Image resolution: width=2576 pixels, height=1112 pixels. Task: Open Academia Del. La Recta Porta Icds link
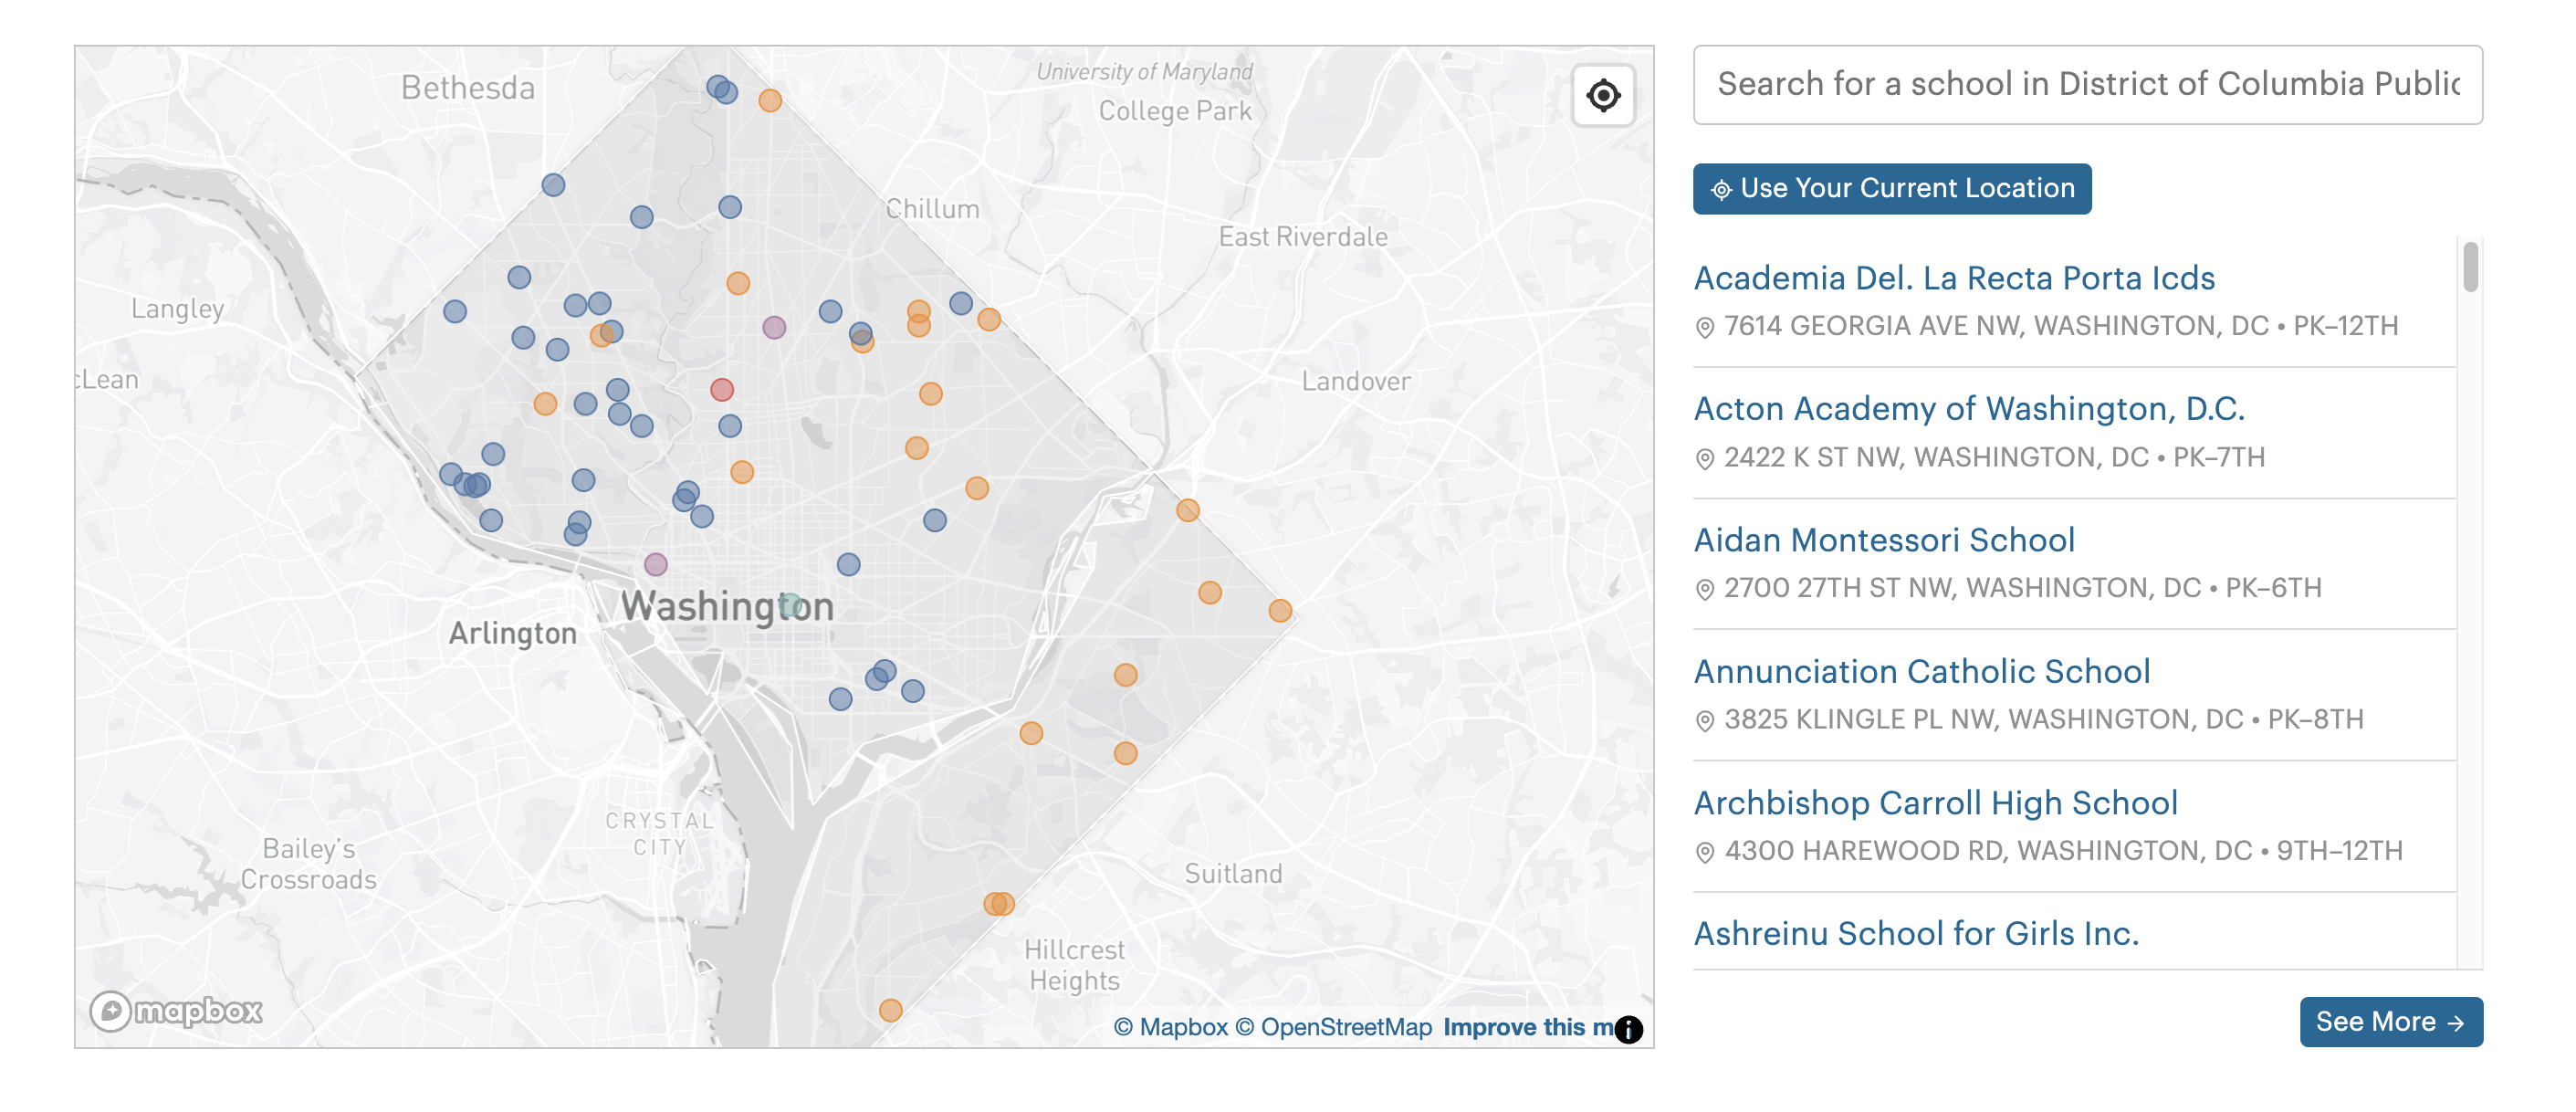(x=1953, y=278)
